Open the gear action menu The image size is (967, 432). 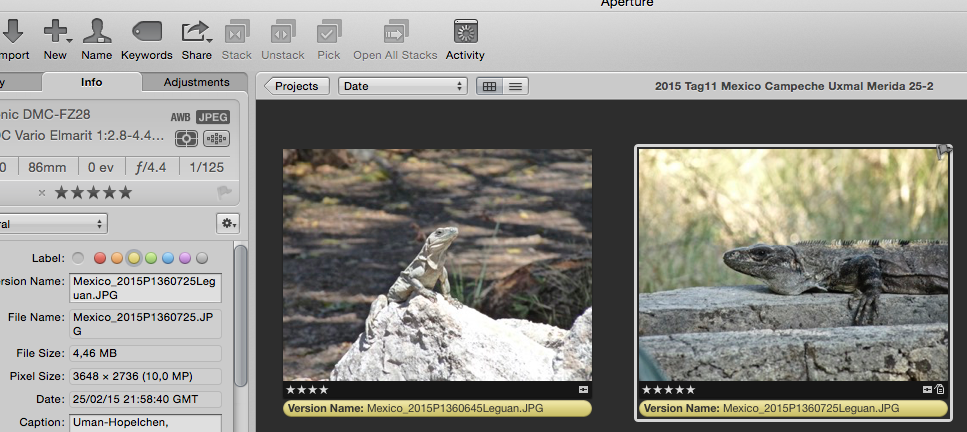point(228,223)
